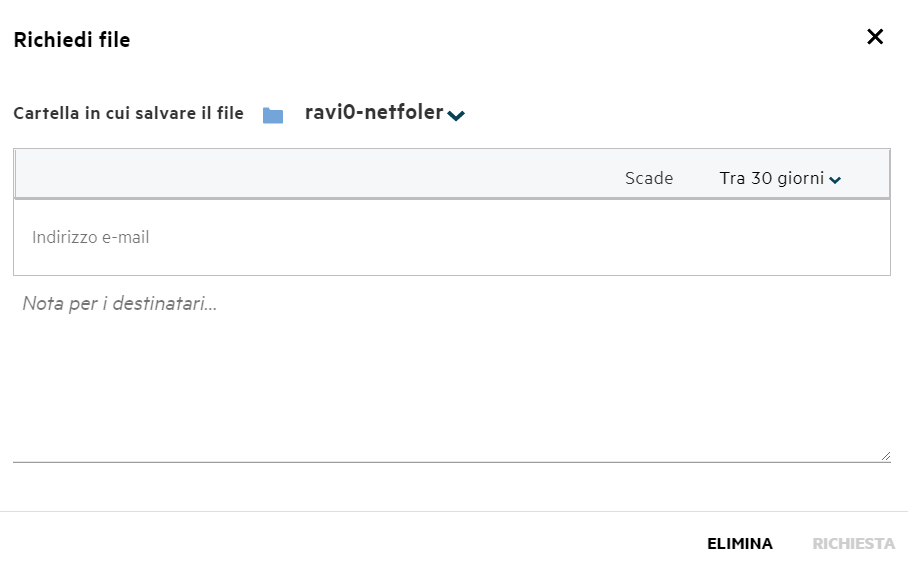908x564 pixels.
Task: Click the Richiedi file dialog title
Action: click(72, 40)
